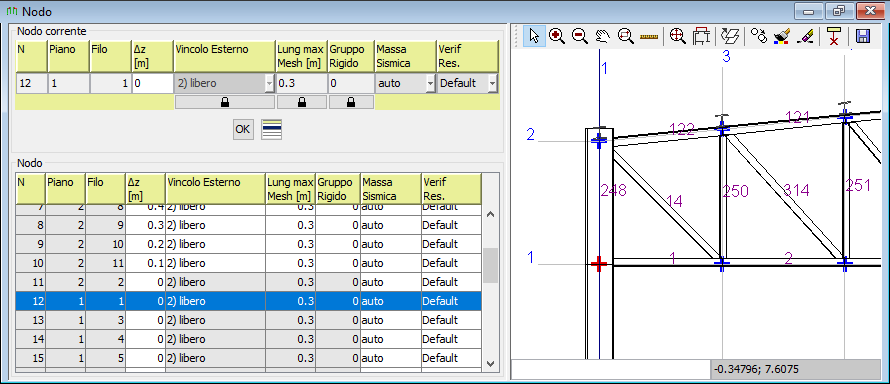890x384 pixels.
Task: Click top chord label 121
Action: point(797,117)
